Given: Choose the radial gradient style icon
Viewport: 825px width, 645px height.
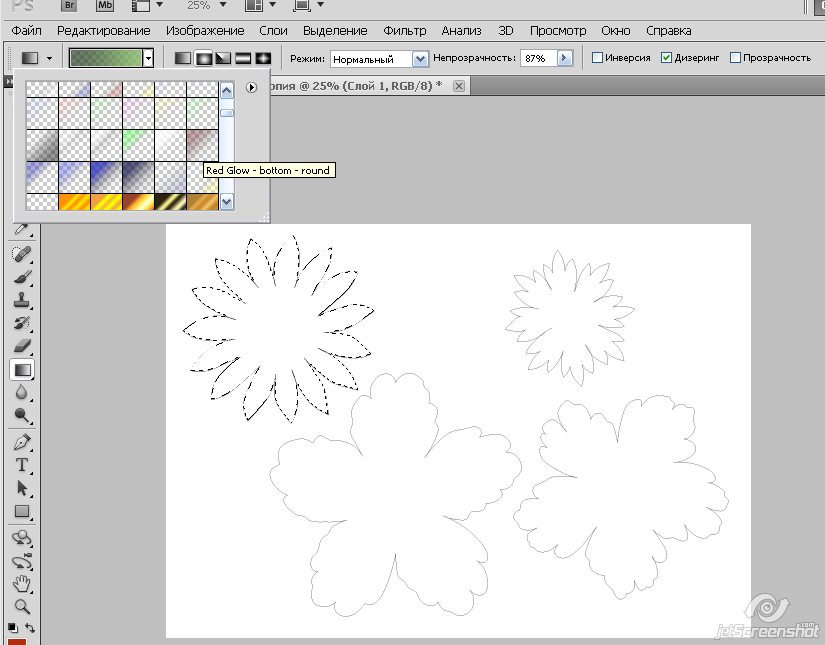Looking at the screenshot, I should [203, 58].
